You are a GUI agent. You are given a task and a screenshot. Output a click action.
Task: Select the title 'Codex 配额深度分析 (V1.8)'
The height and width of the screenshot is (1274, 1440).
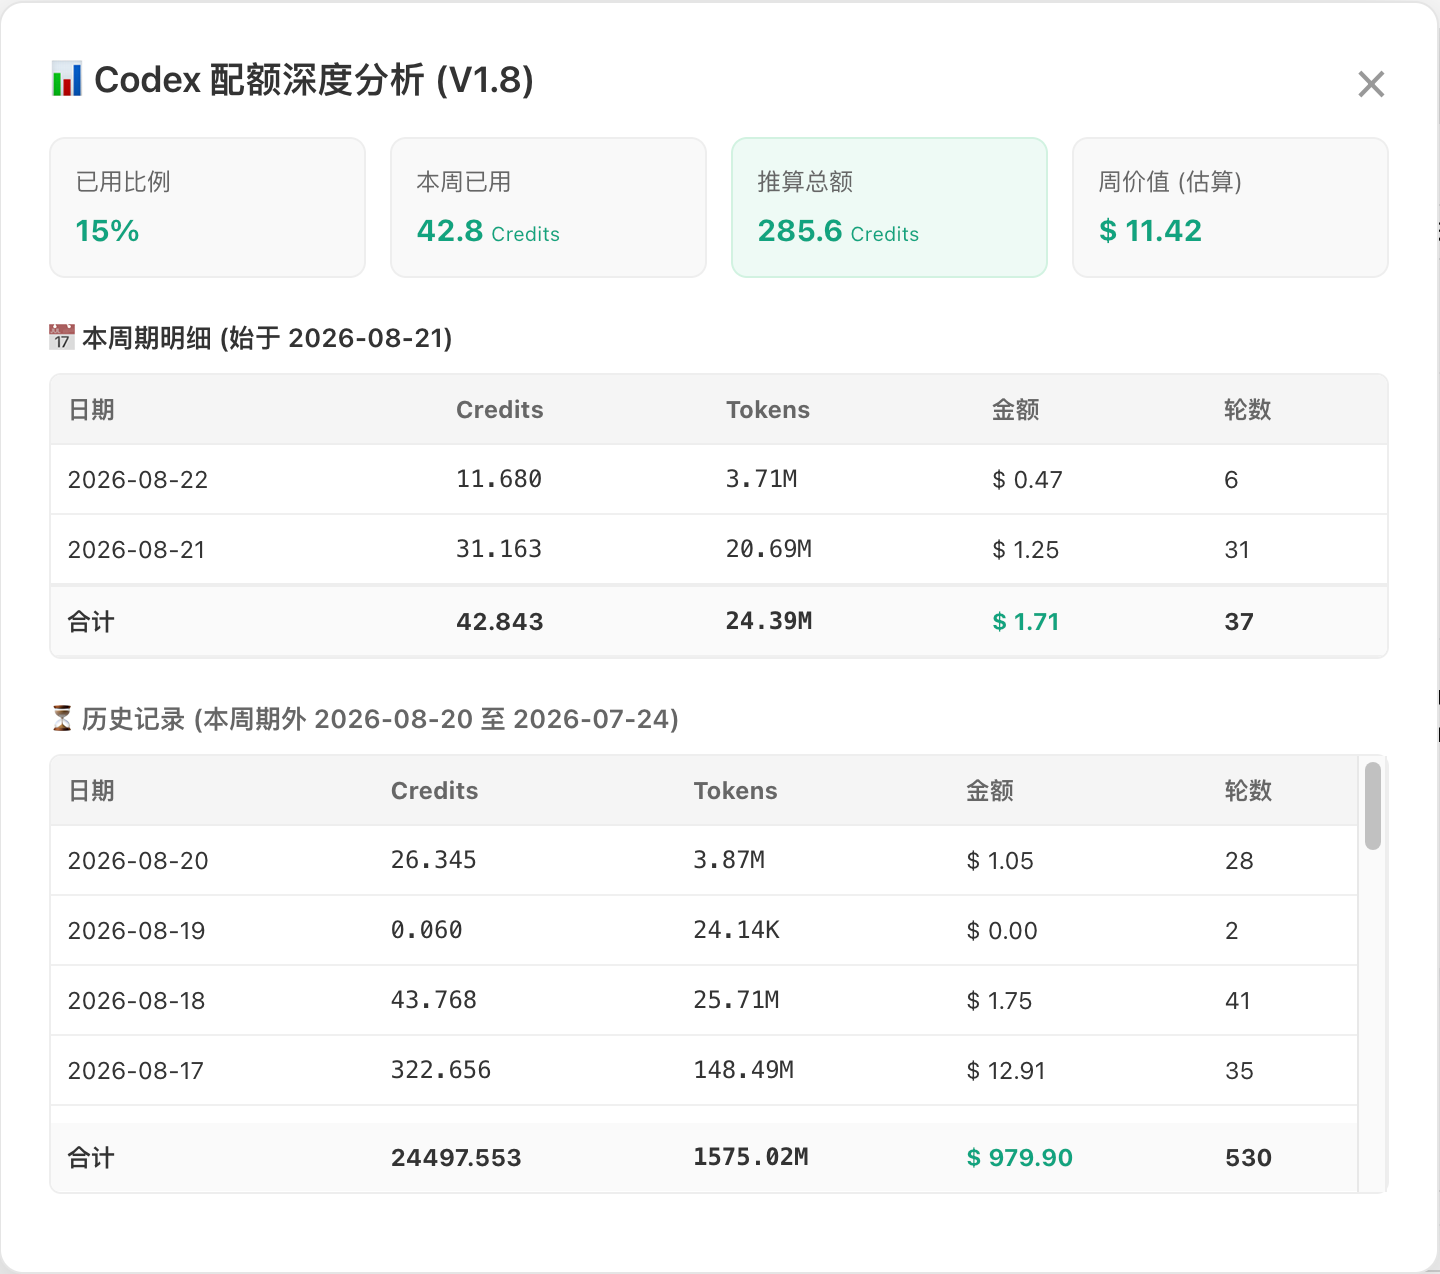pos(314,80)
